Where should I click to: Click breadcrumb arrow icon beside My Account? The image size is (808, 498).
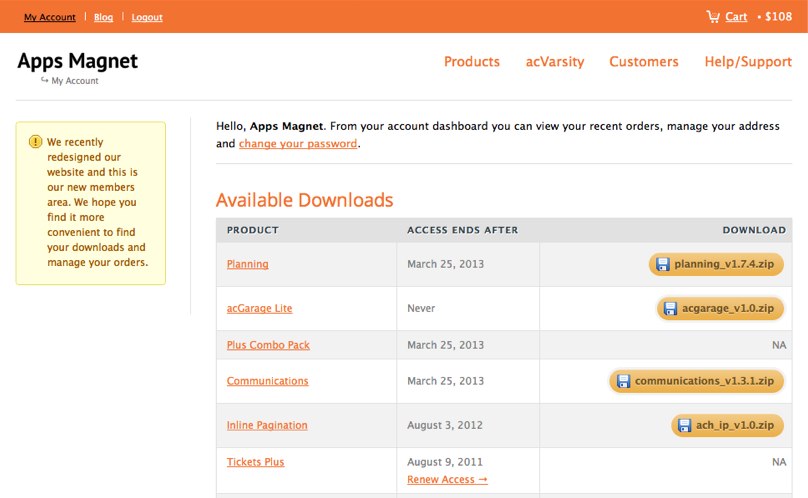point(44,80)
